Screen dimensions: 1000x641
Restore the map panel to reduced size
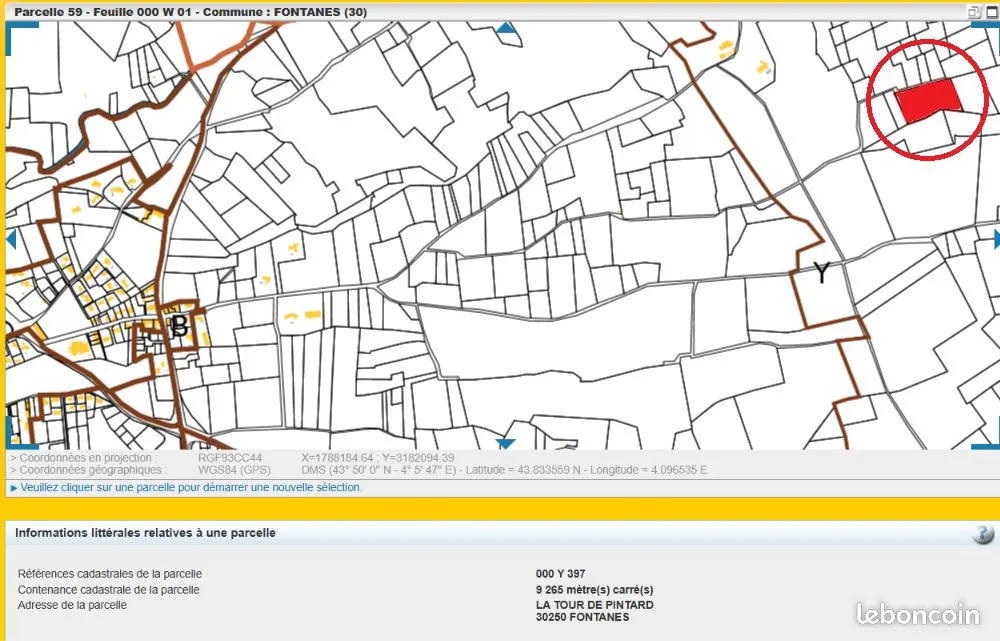(973, 11)
